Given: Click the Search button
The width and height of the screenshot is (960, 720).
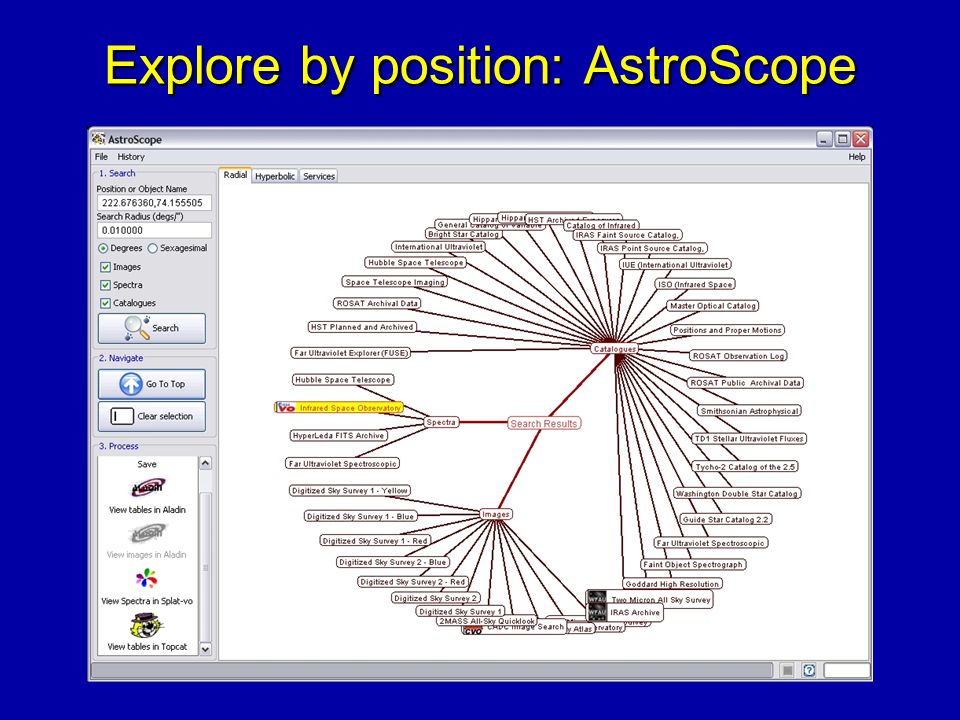Looking at the screenshot, I should tap(152, 328).
